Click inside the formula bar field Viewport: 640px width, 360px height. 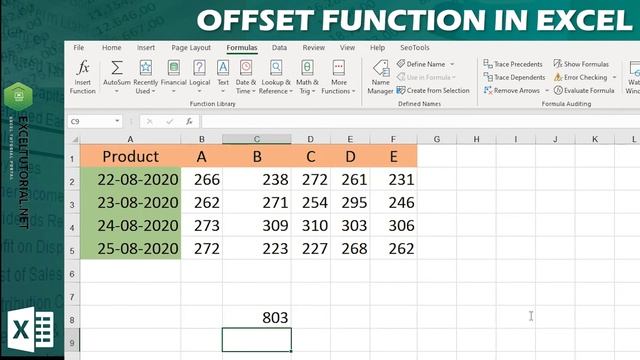coord(420,121)
